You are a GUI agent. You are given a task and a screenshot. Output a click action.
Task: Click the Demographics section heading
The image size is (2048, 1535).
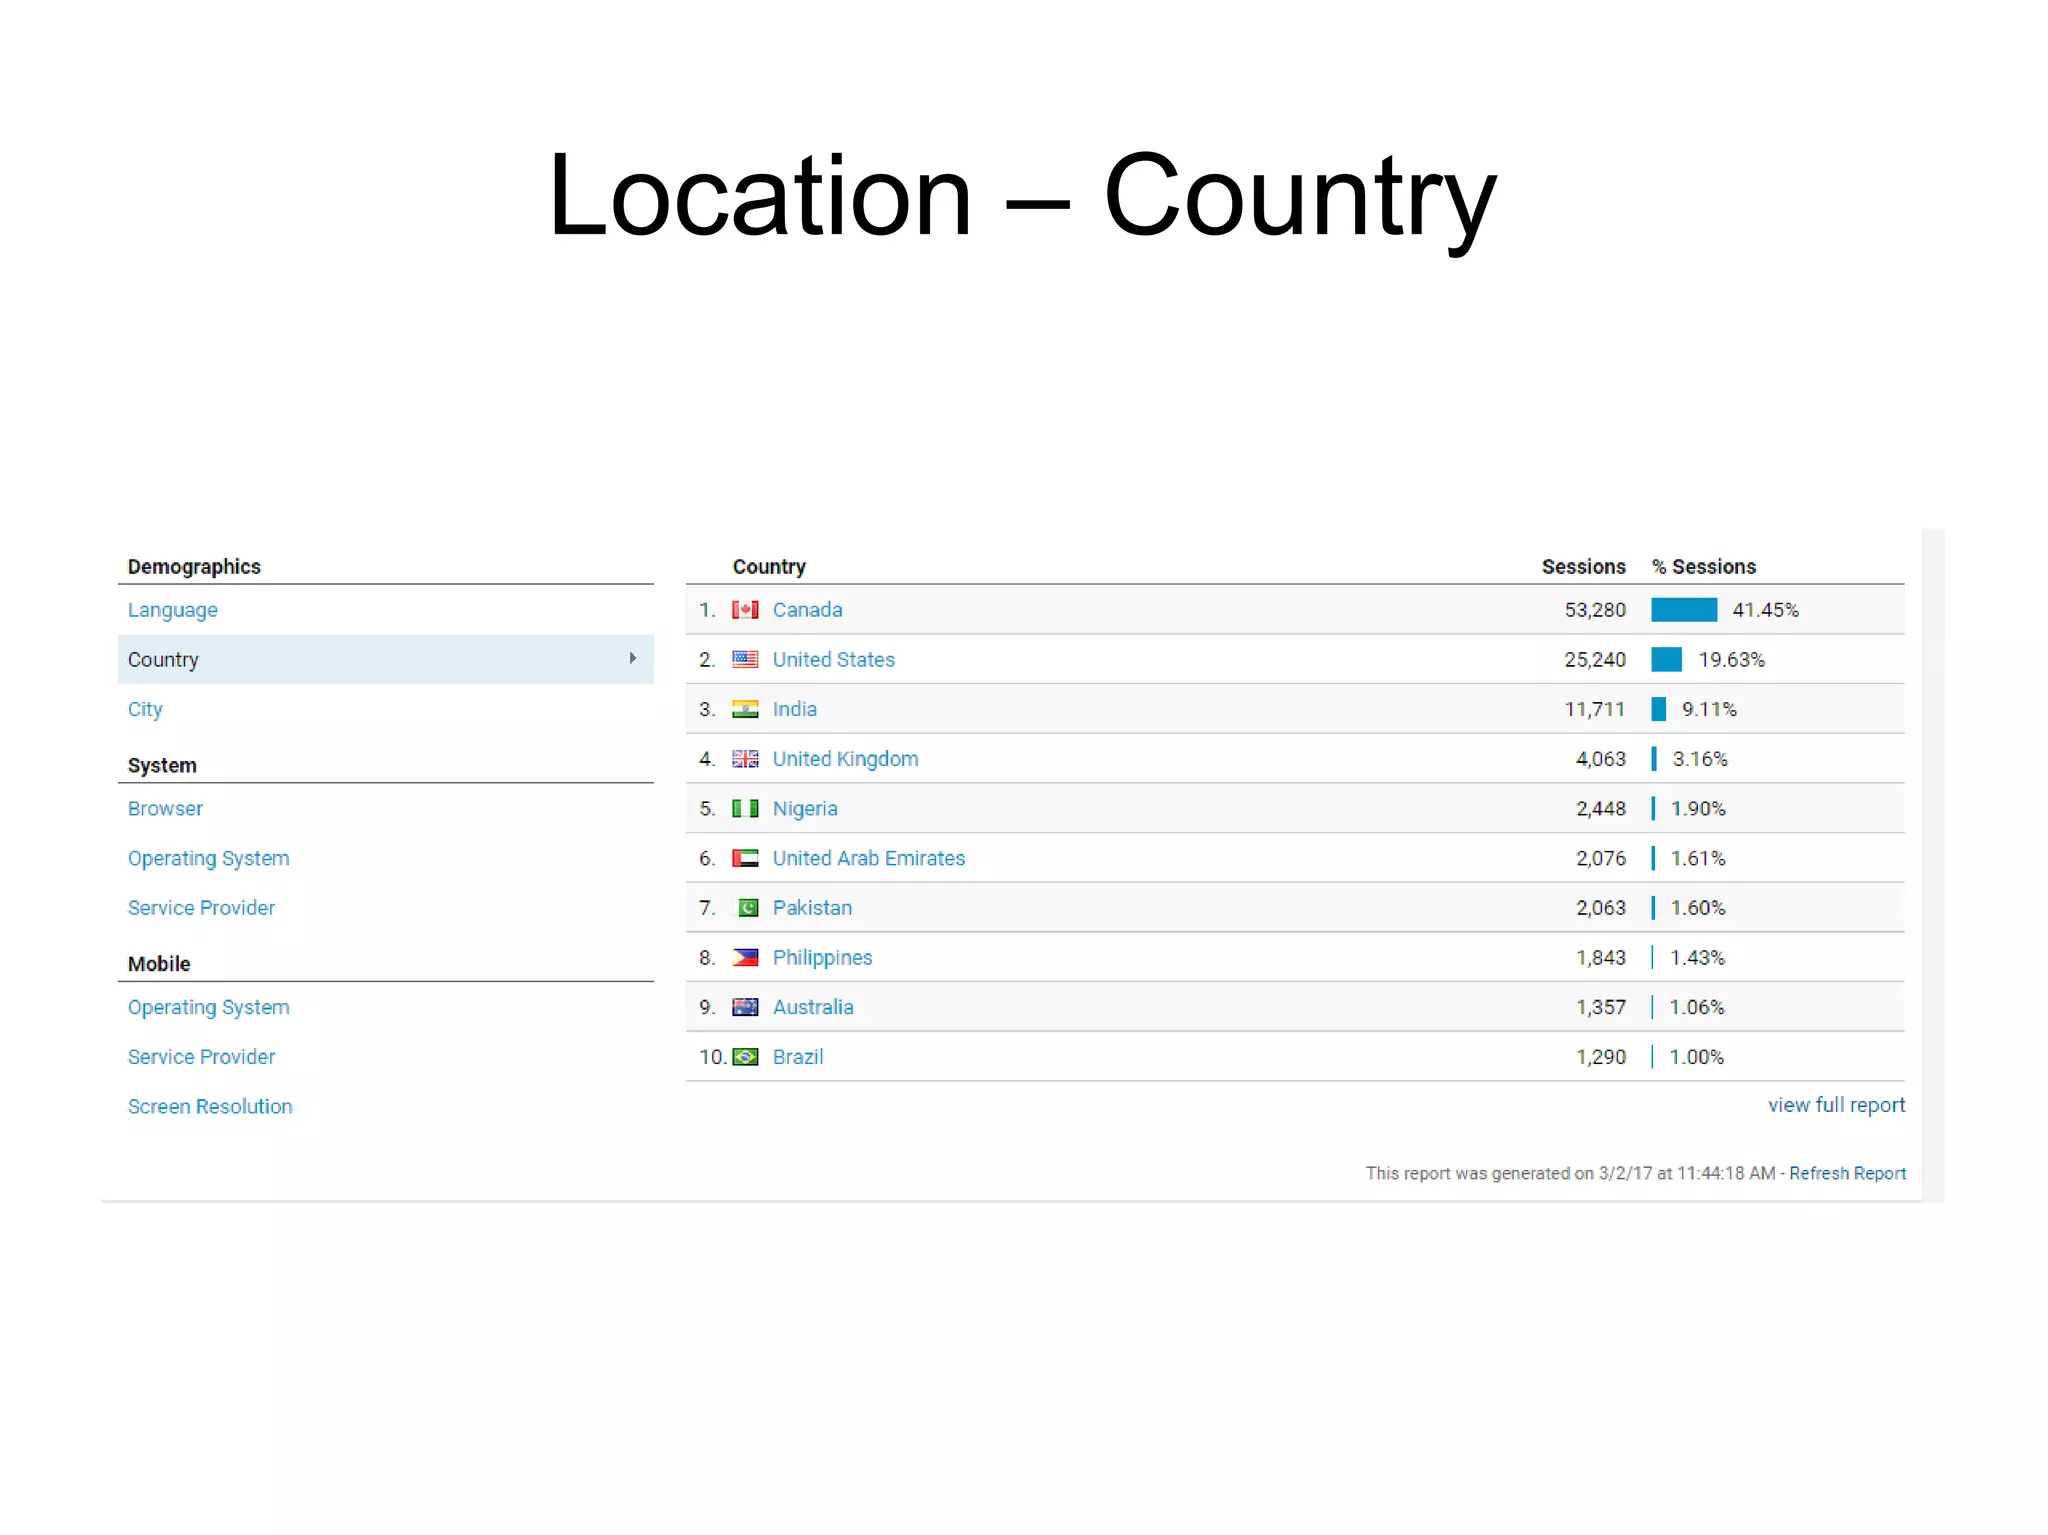194,567
